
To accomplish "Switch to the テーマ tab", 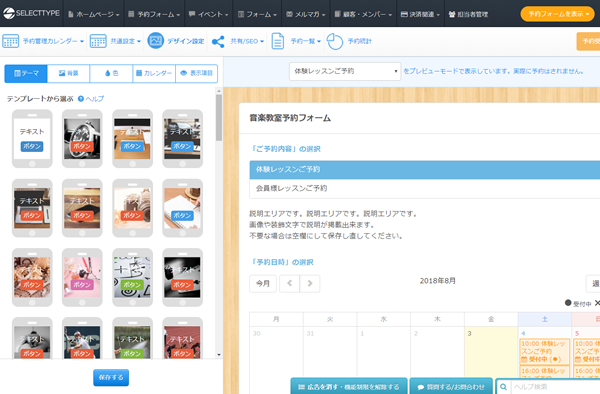I will click(26, 73).
